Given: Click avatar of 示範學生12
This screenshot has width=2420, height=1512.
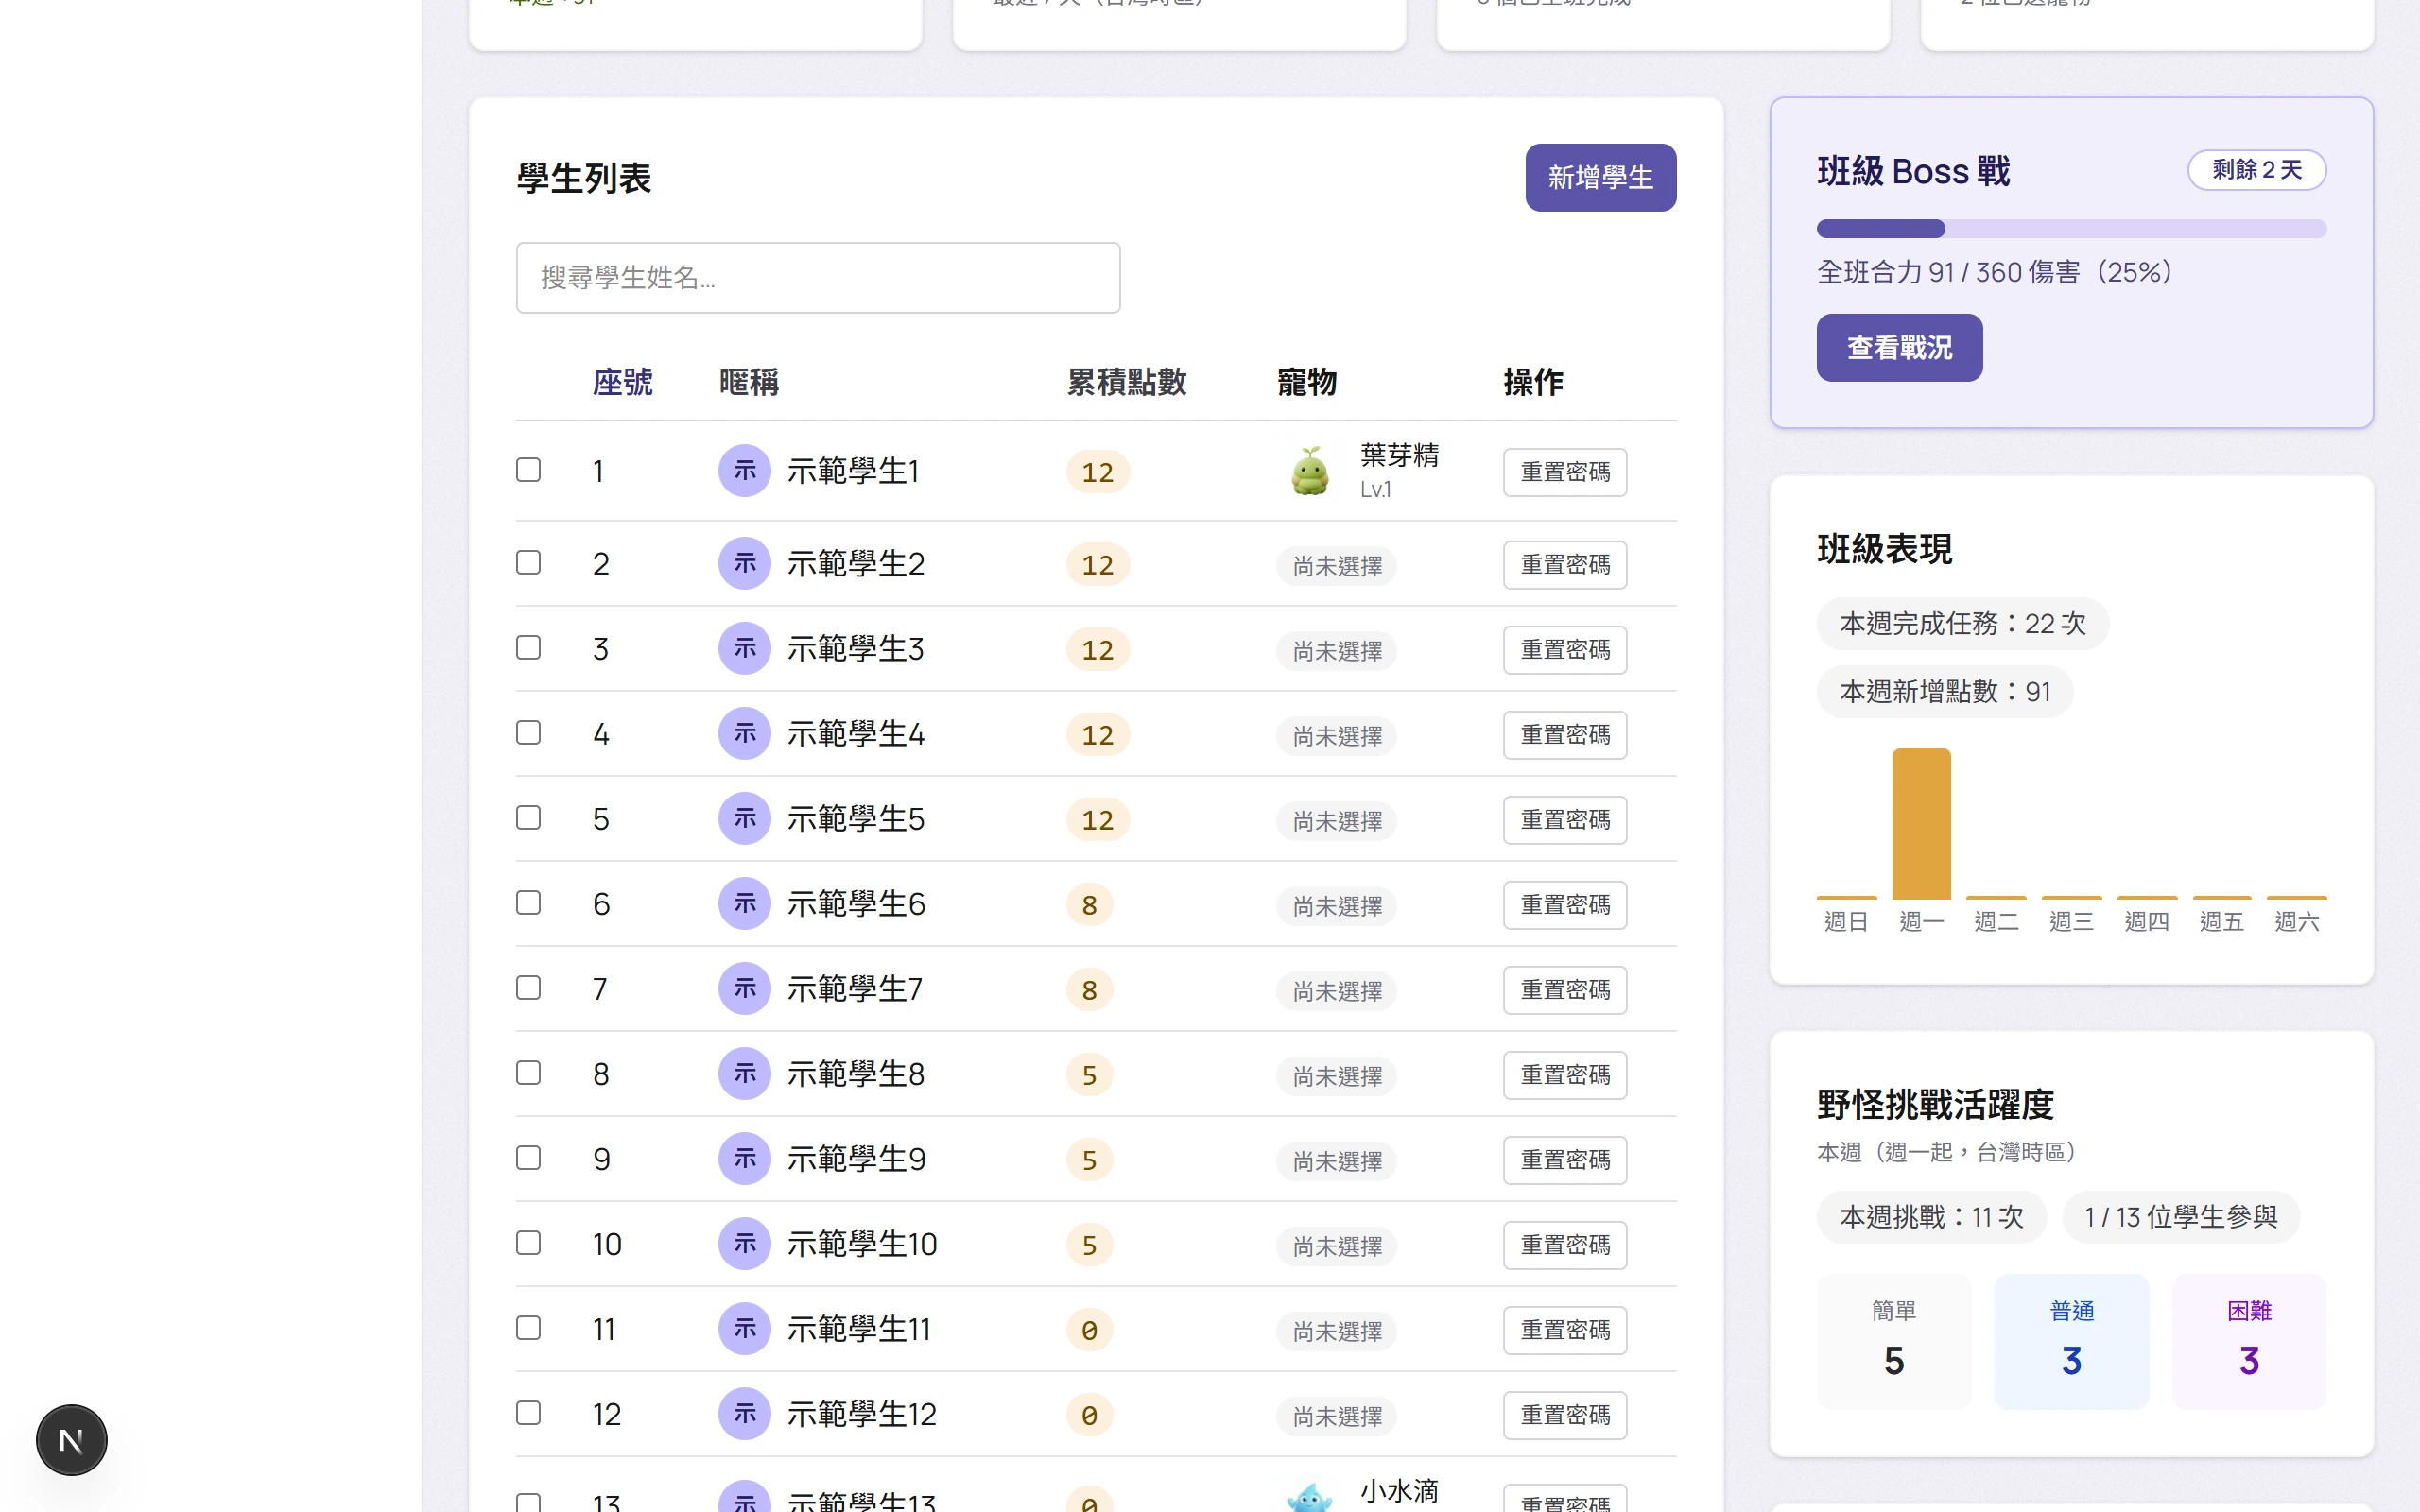Looking at the screenshot, I should click(744, 1413).
